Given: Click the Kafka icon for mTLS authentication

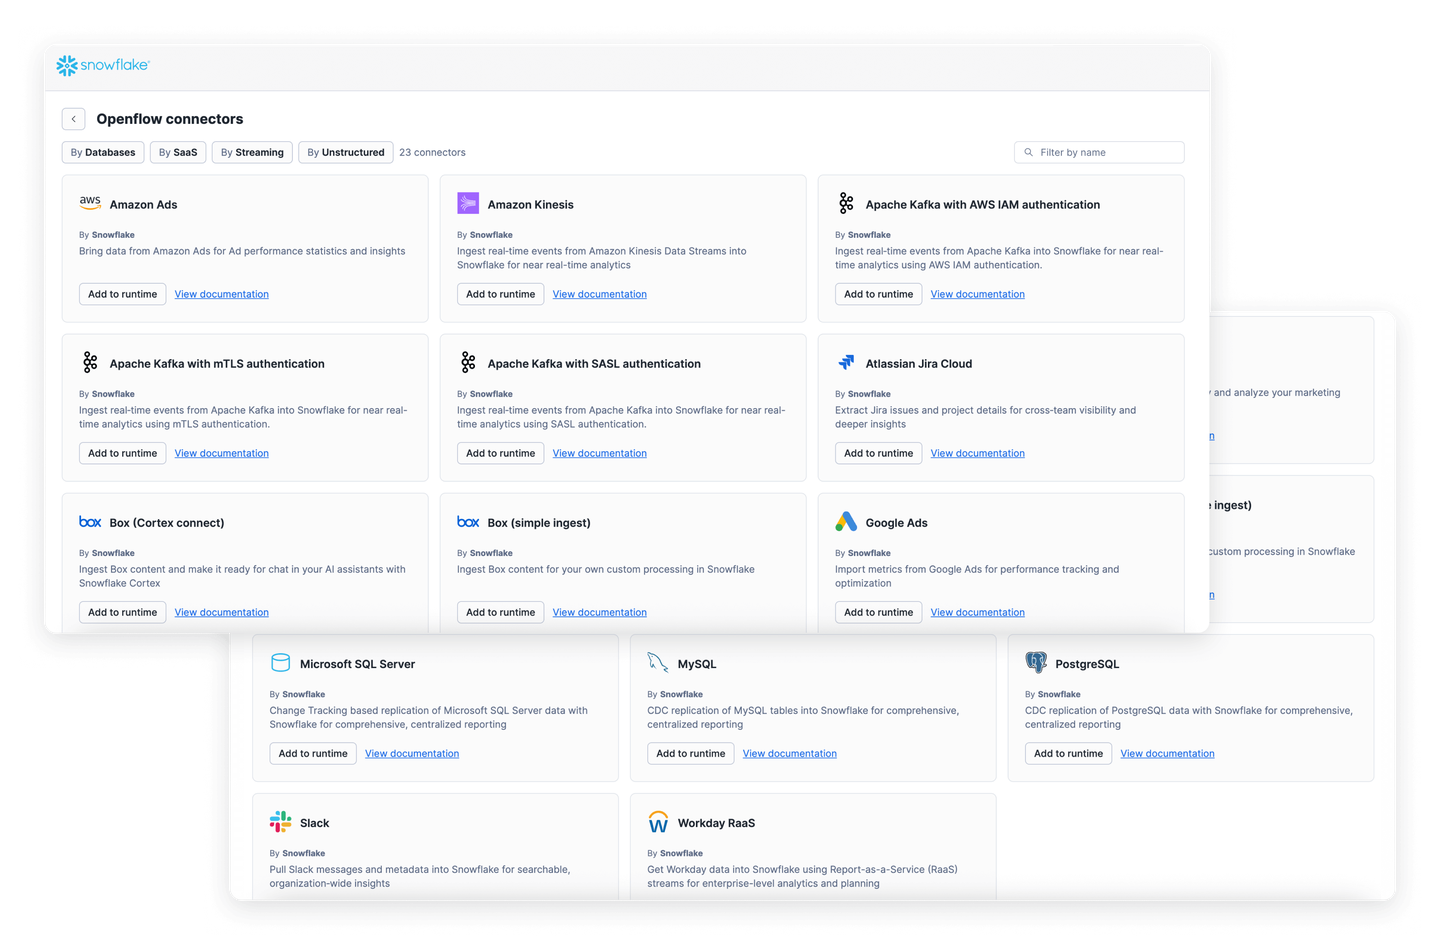Looking at the screenshot, I should pyautogui.click(x=90, y=363).
